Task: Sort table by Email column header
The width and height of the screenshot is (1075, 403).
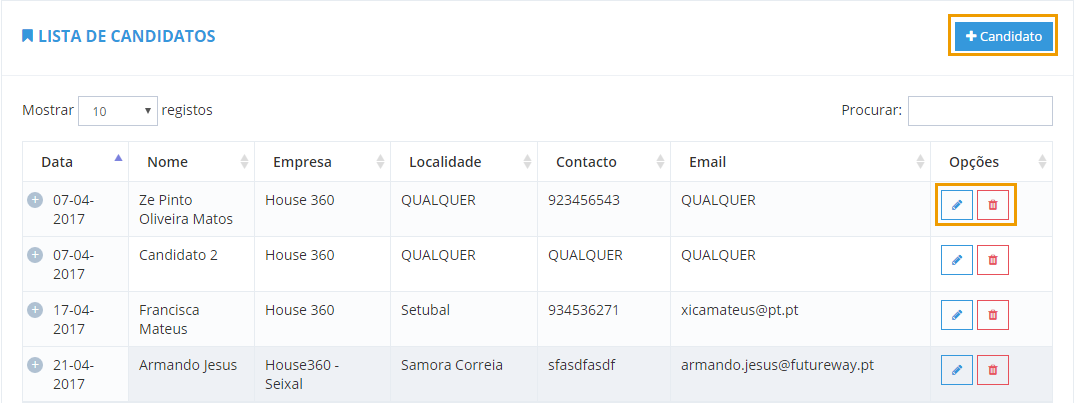Action: [x=801, y=162]
